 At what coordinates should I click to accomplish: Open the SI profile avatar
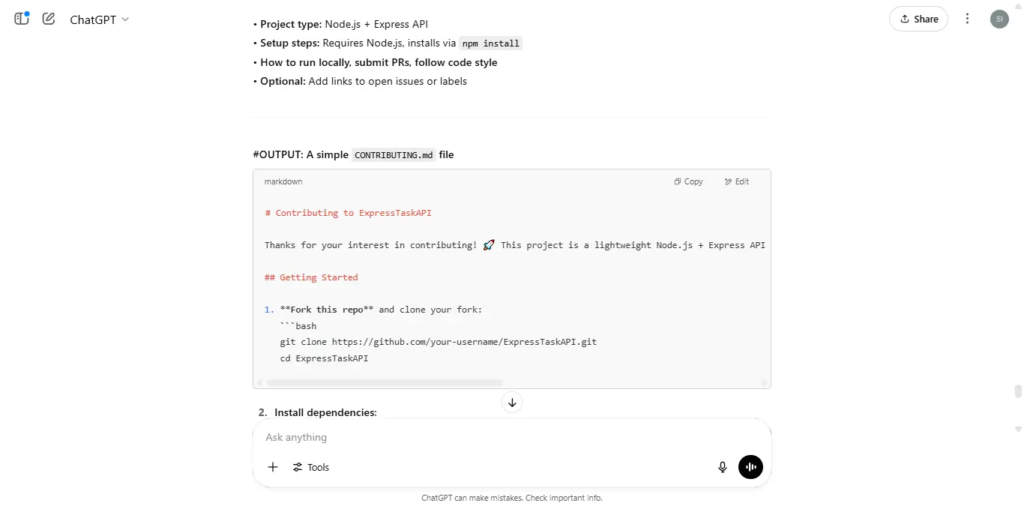tap(999, 19)
